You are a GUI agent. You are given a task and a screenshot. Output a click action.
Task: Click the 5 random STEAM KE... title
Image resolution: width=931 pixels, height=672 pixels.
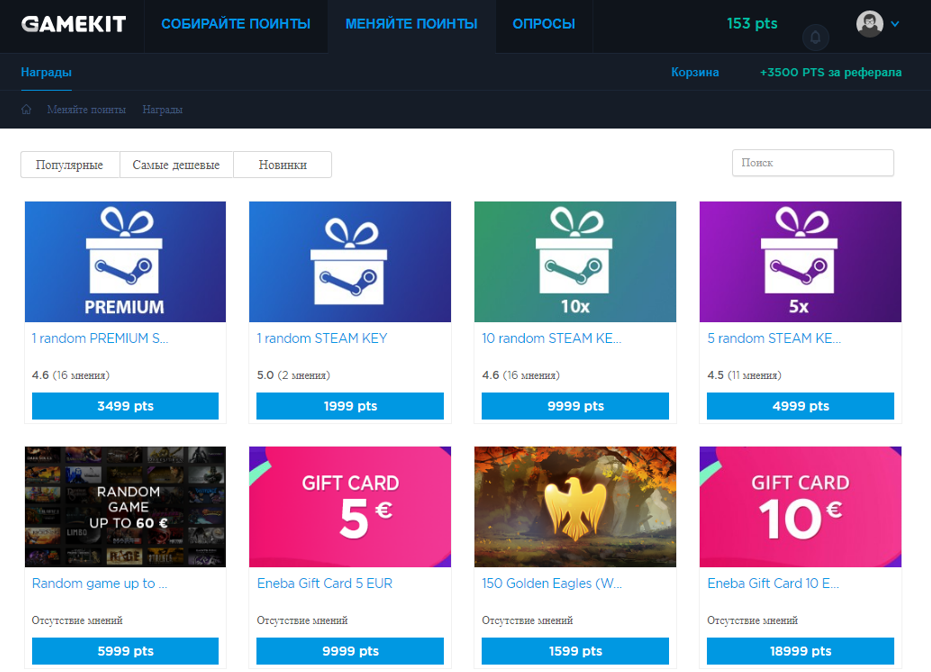[x=774, y=338]
